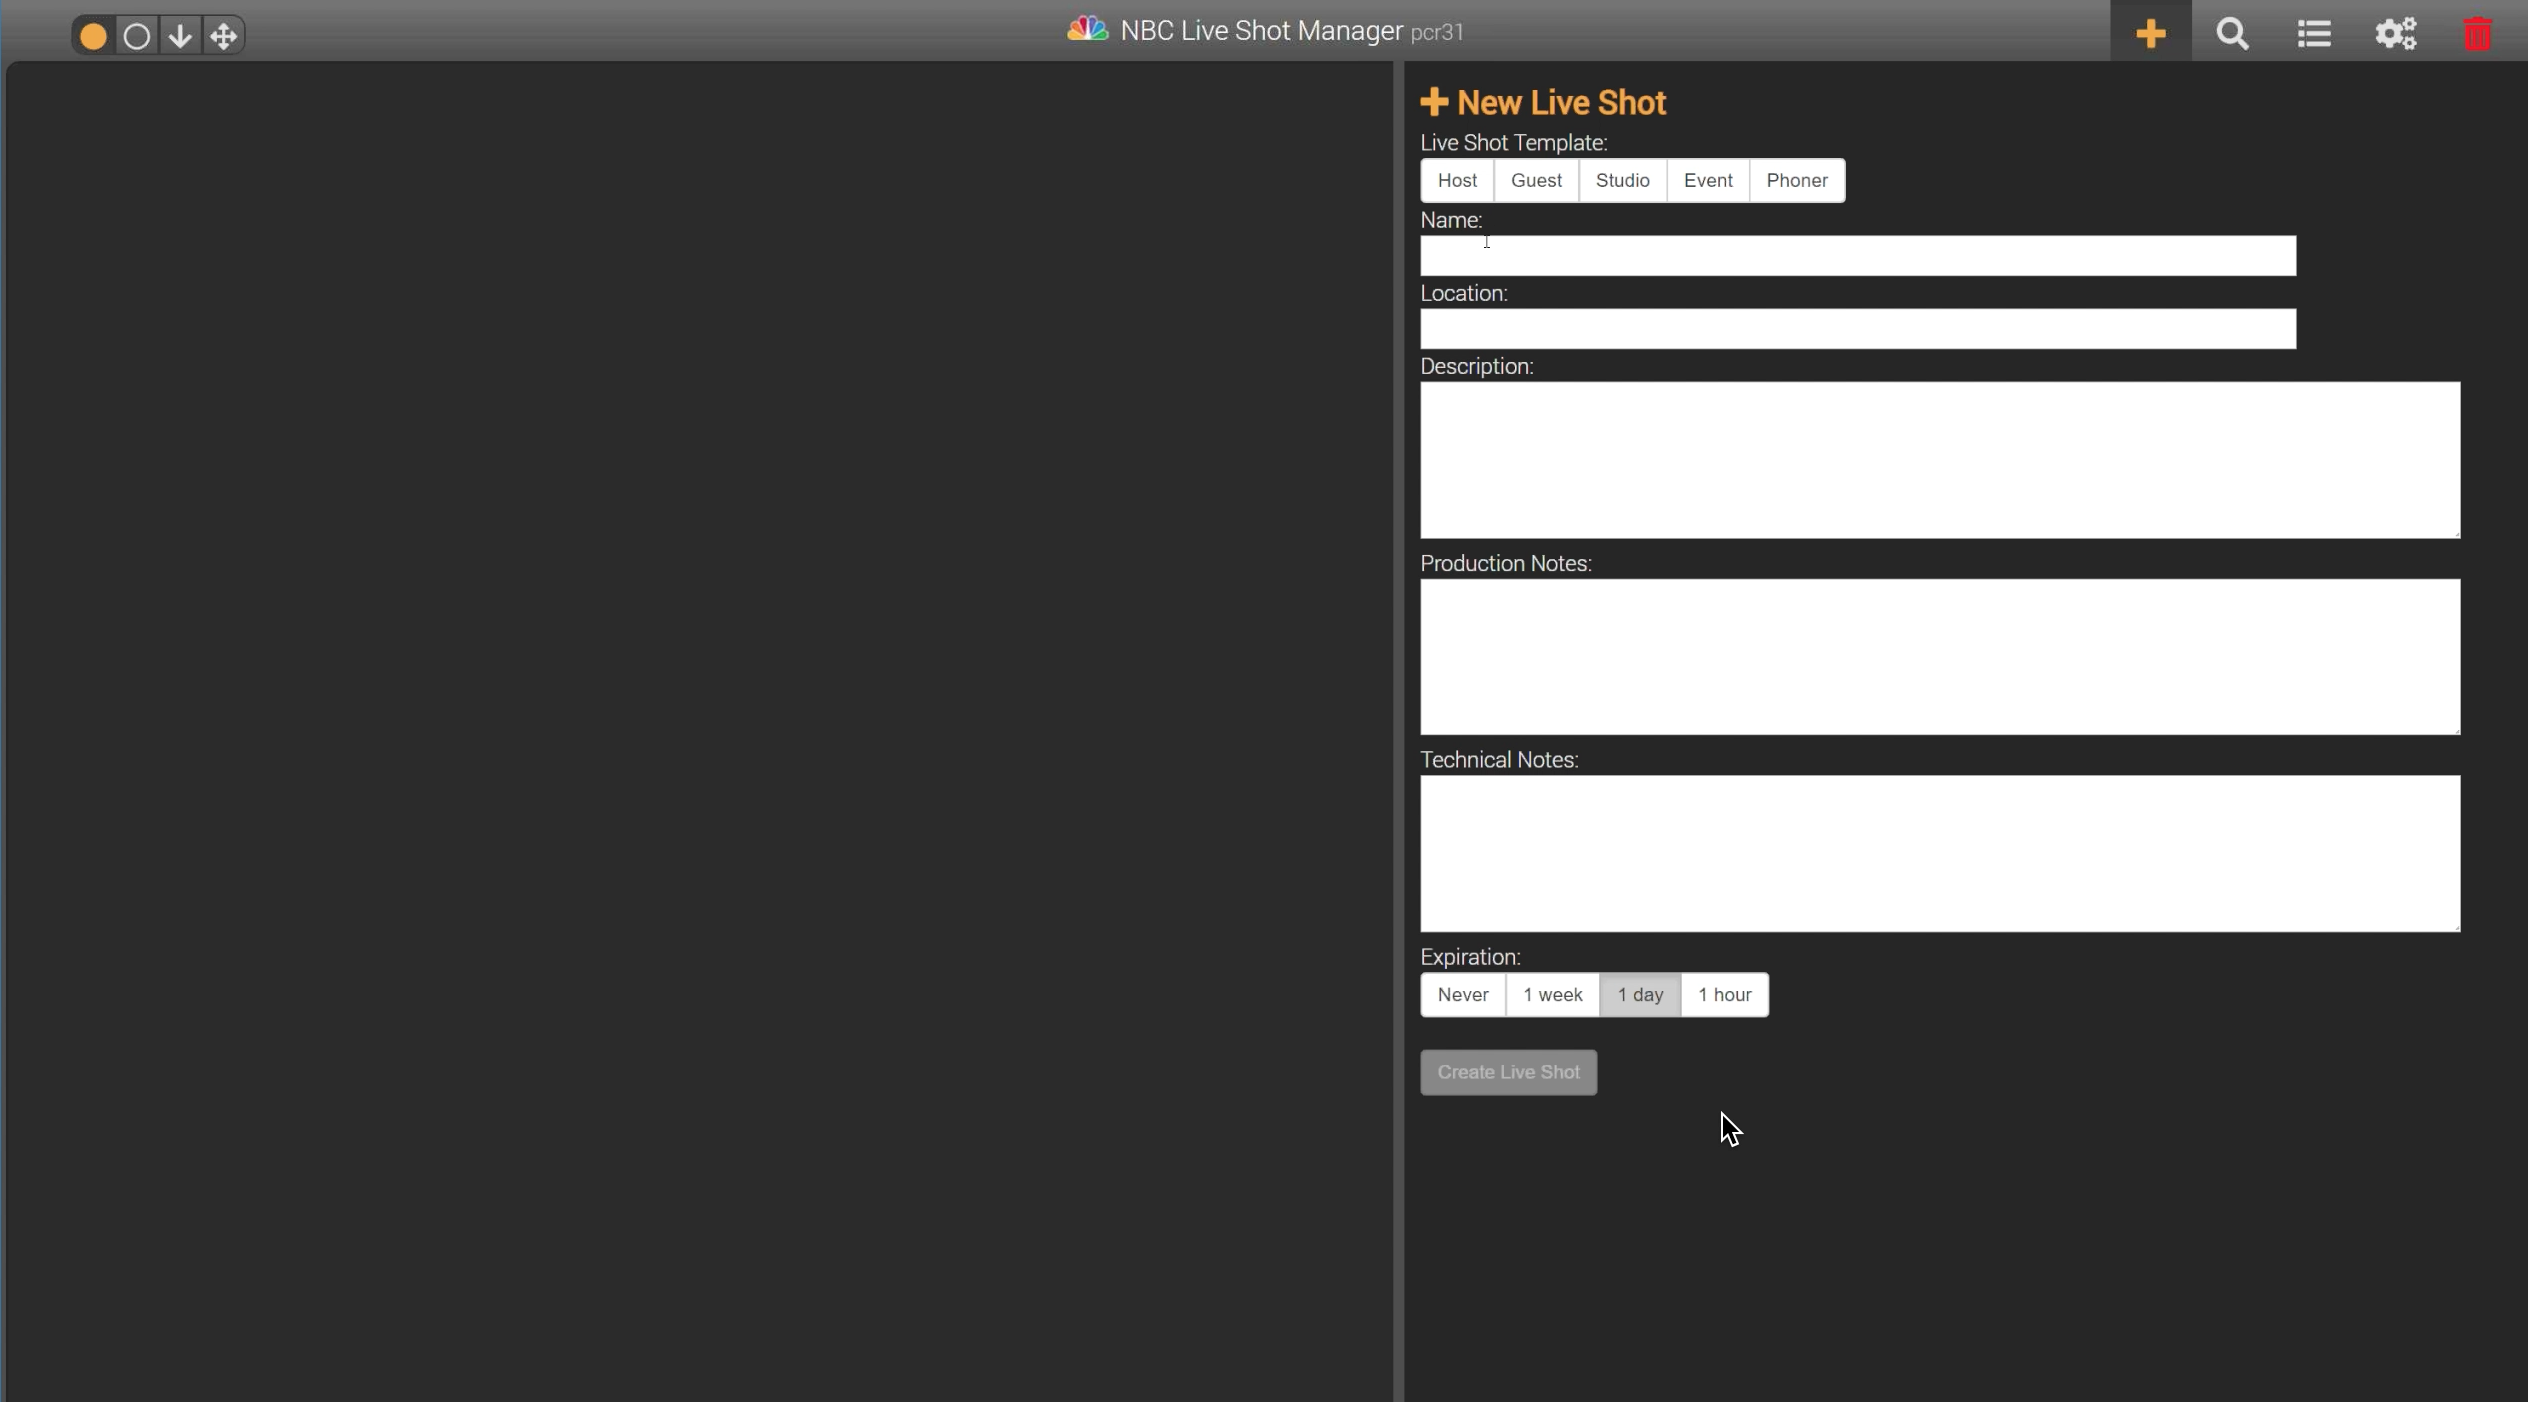Screen dimensions: 2528x1402
Task: Click the down arrow toolbar icon
Action: tap(180, 36)
